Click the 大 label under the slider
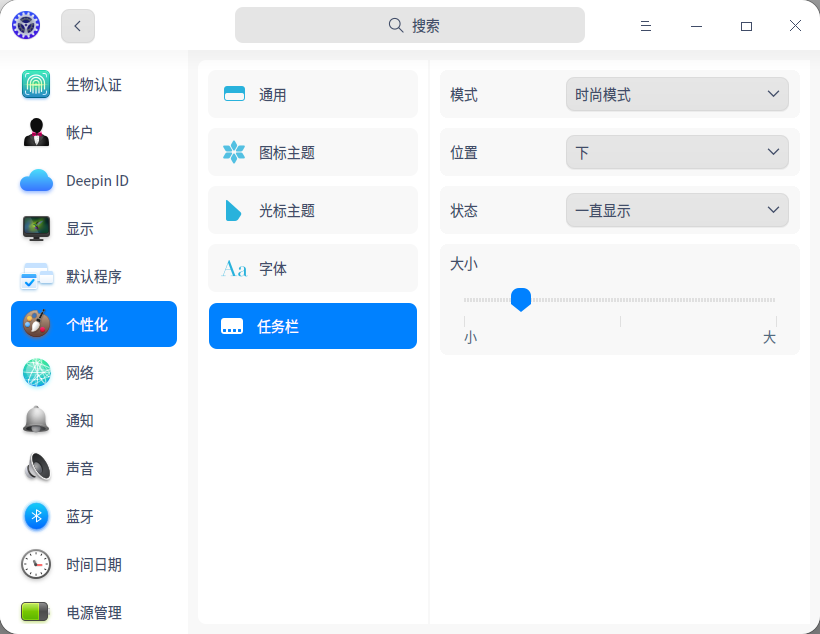The height and width of the screenshot is (634, 820). tap(769, 337)
